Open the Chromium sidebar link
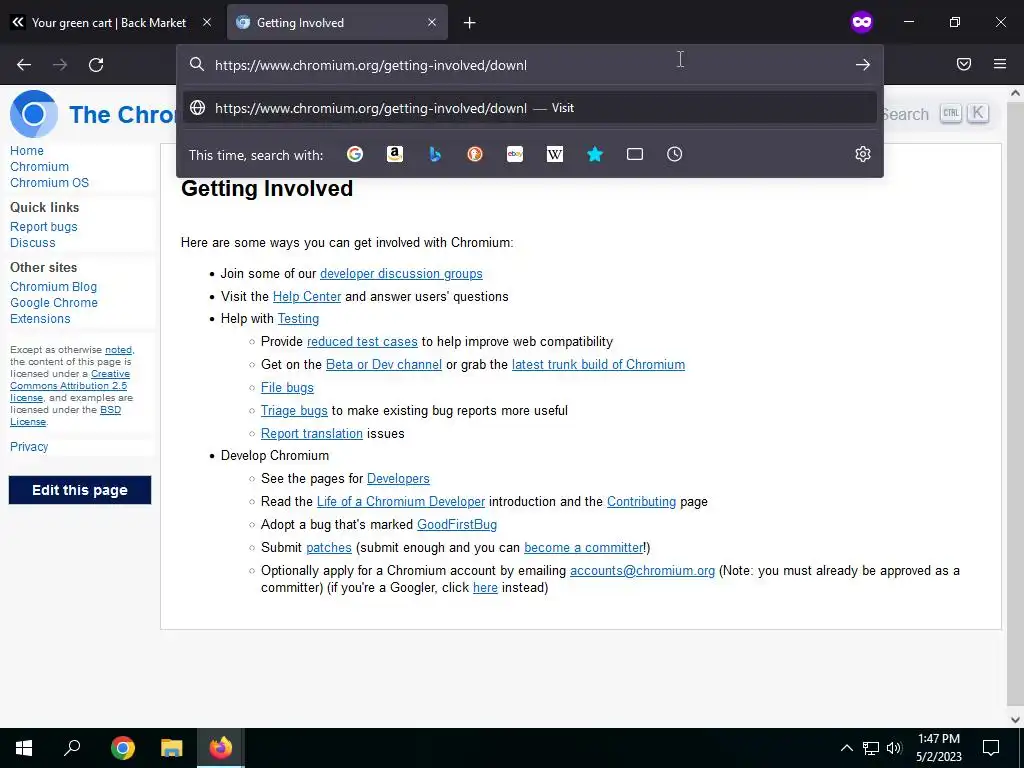Viewport: 1024px width, 768px height. 39,167
